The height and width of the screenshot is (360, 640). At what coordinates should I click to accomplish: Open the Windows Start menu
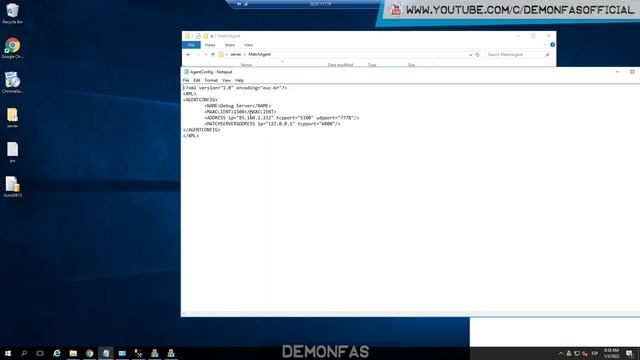(8, 353)
